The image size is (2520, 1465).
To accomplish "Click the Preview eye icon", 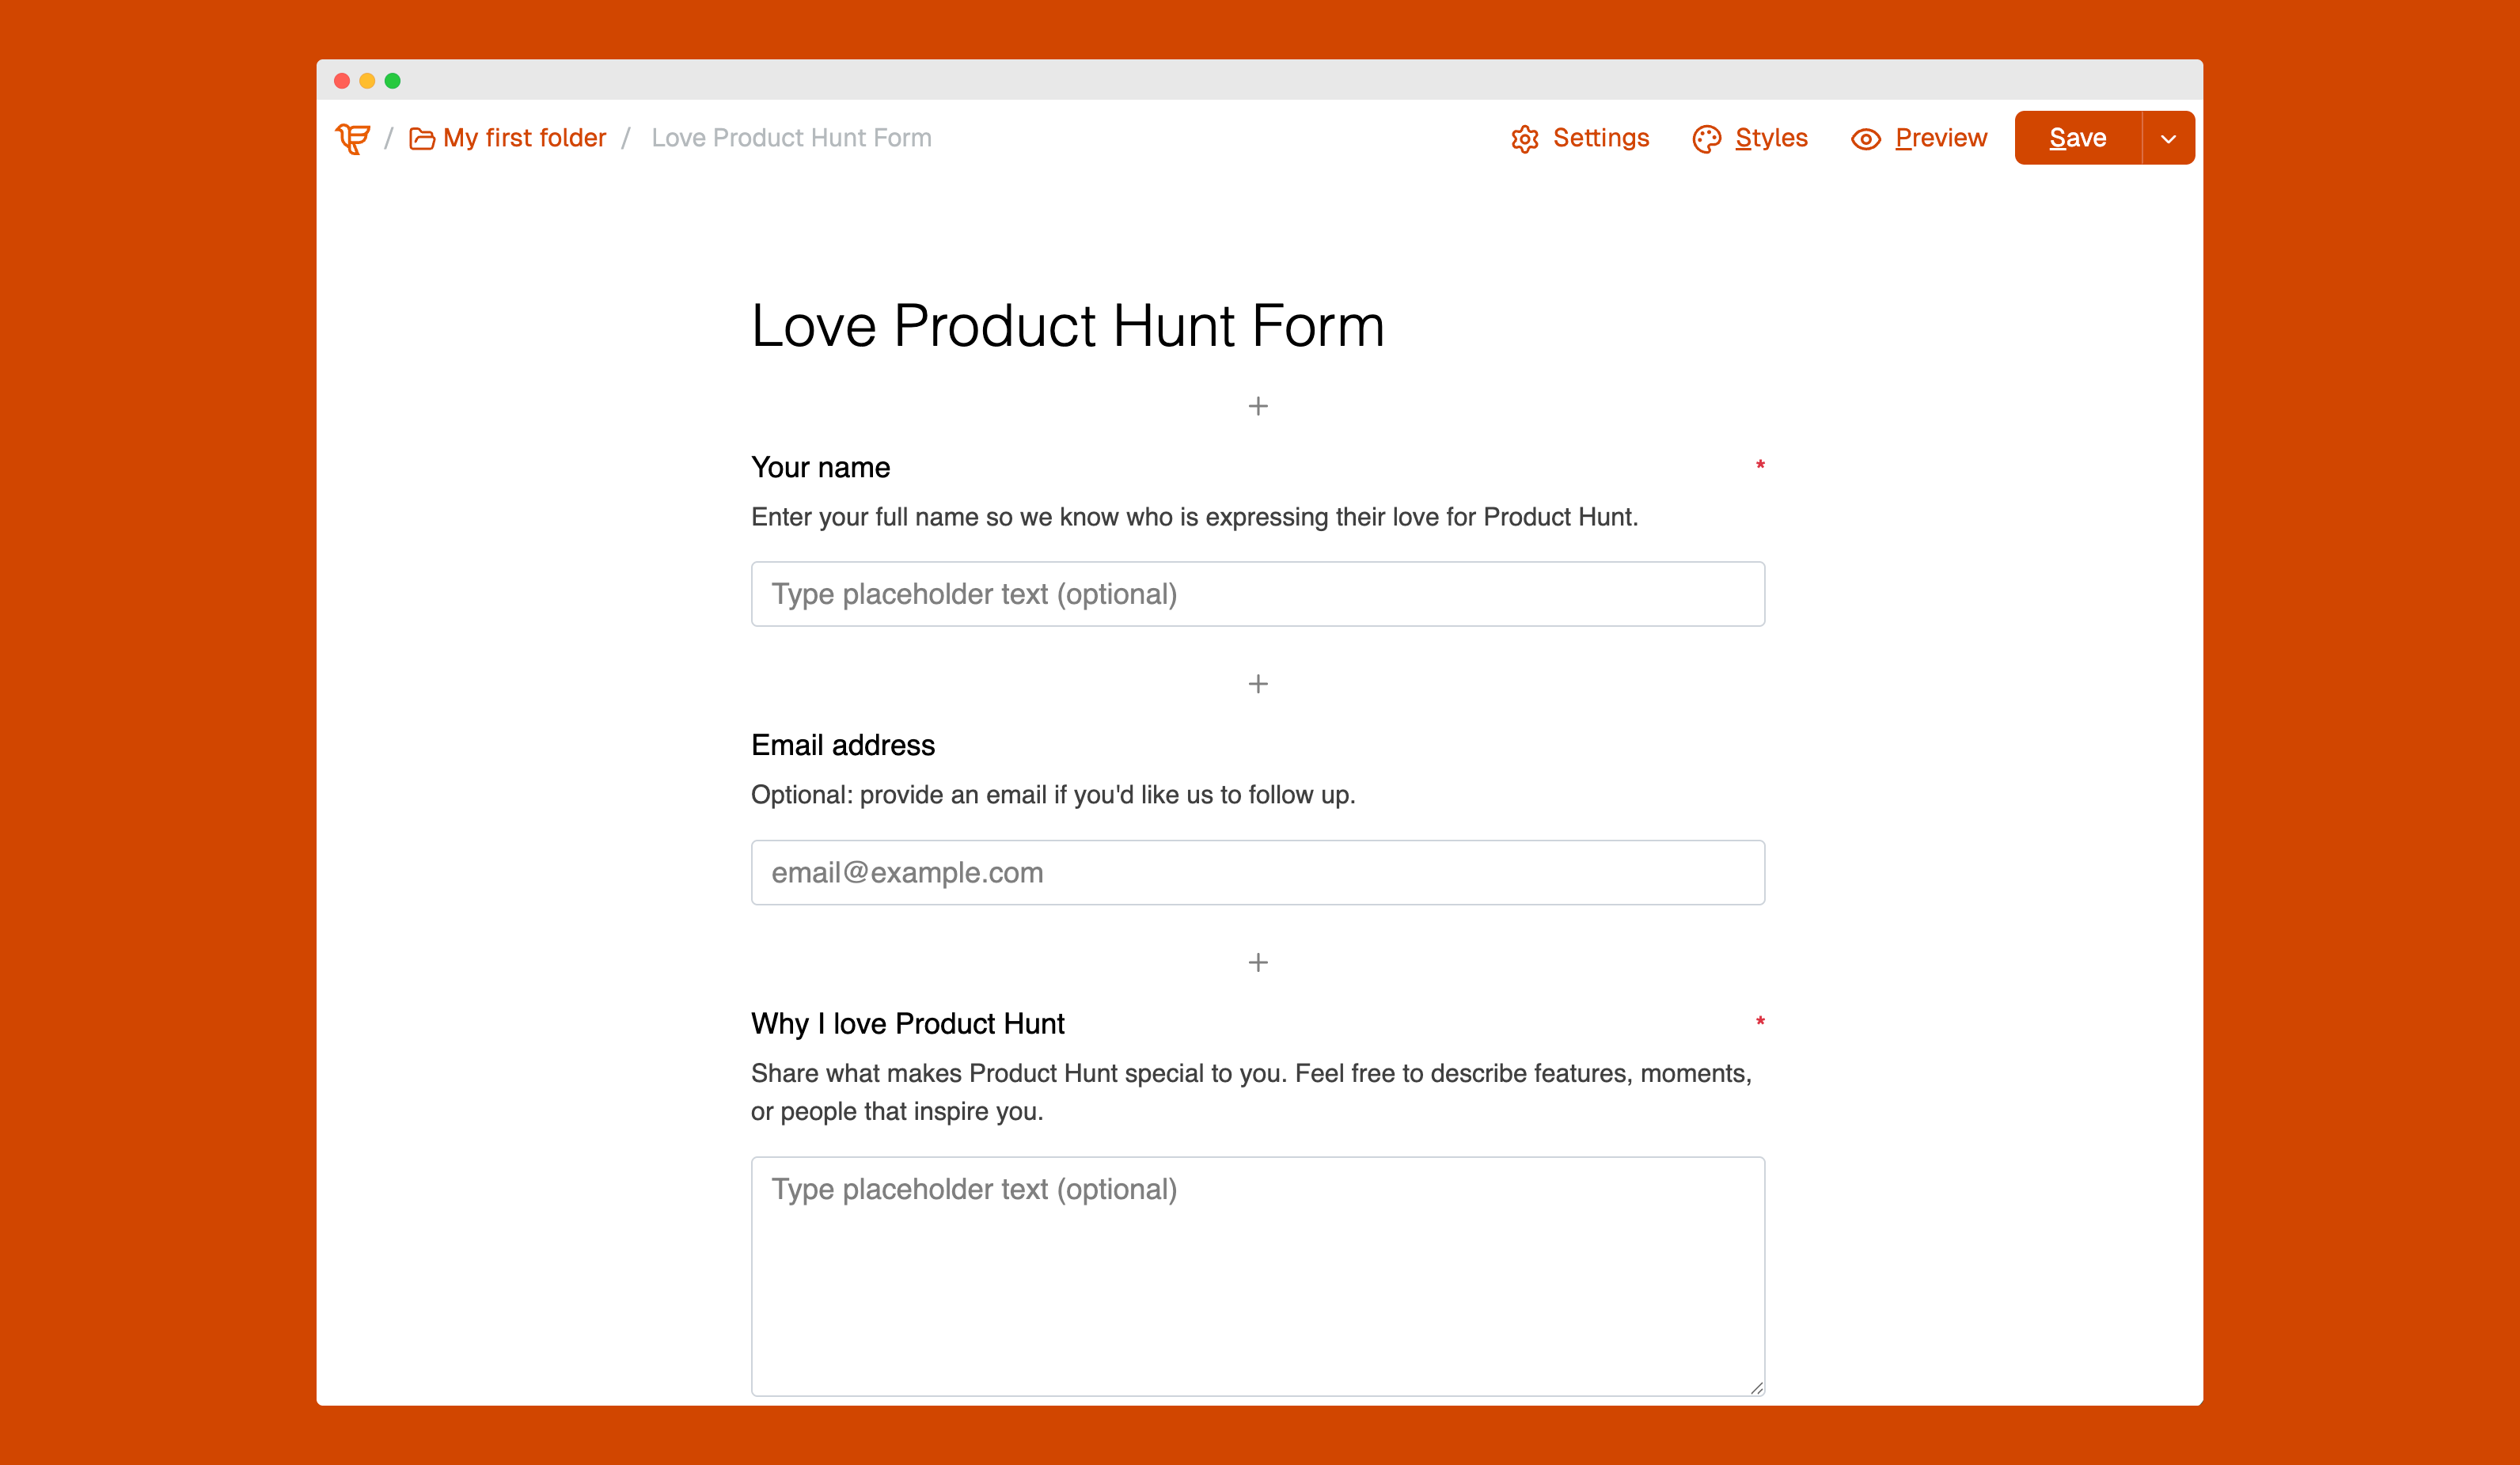I will coord(1865,139).
